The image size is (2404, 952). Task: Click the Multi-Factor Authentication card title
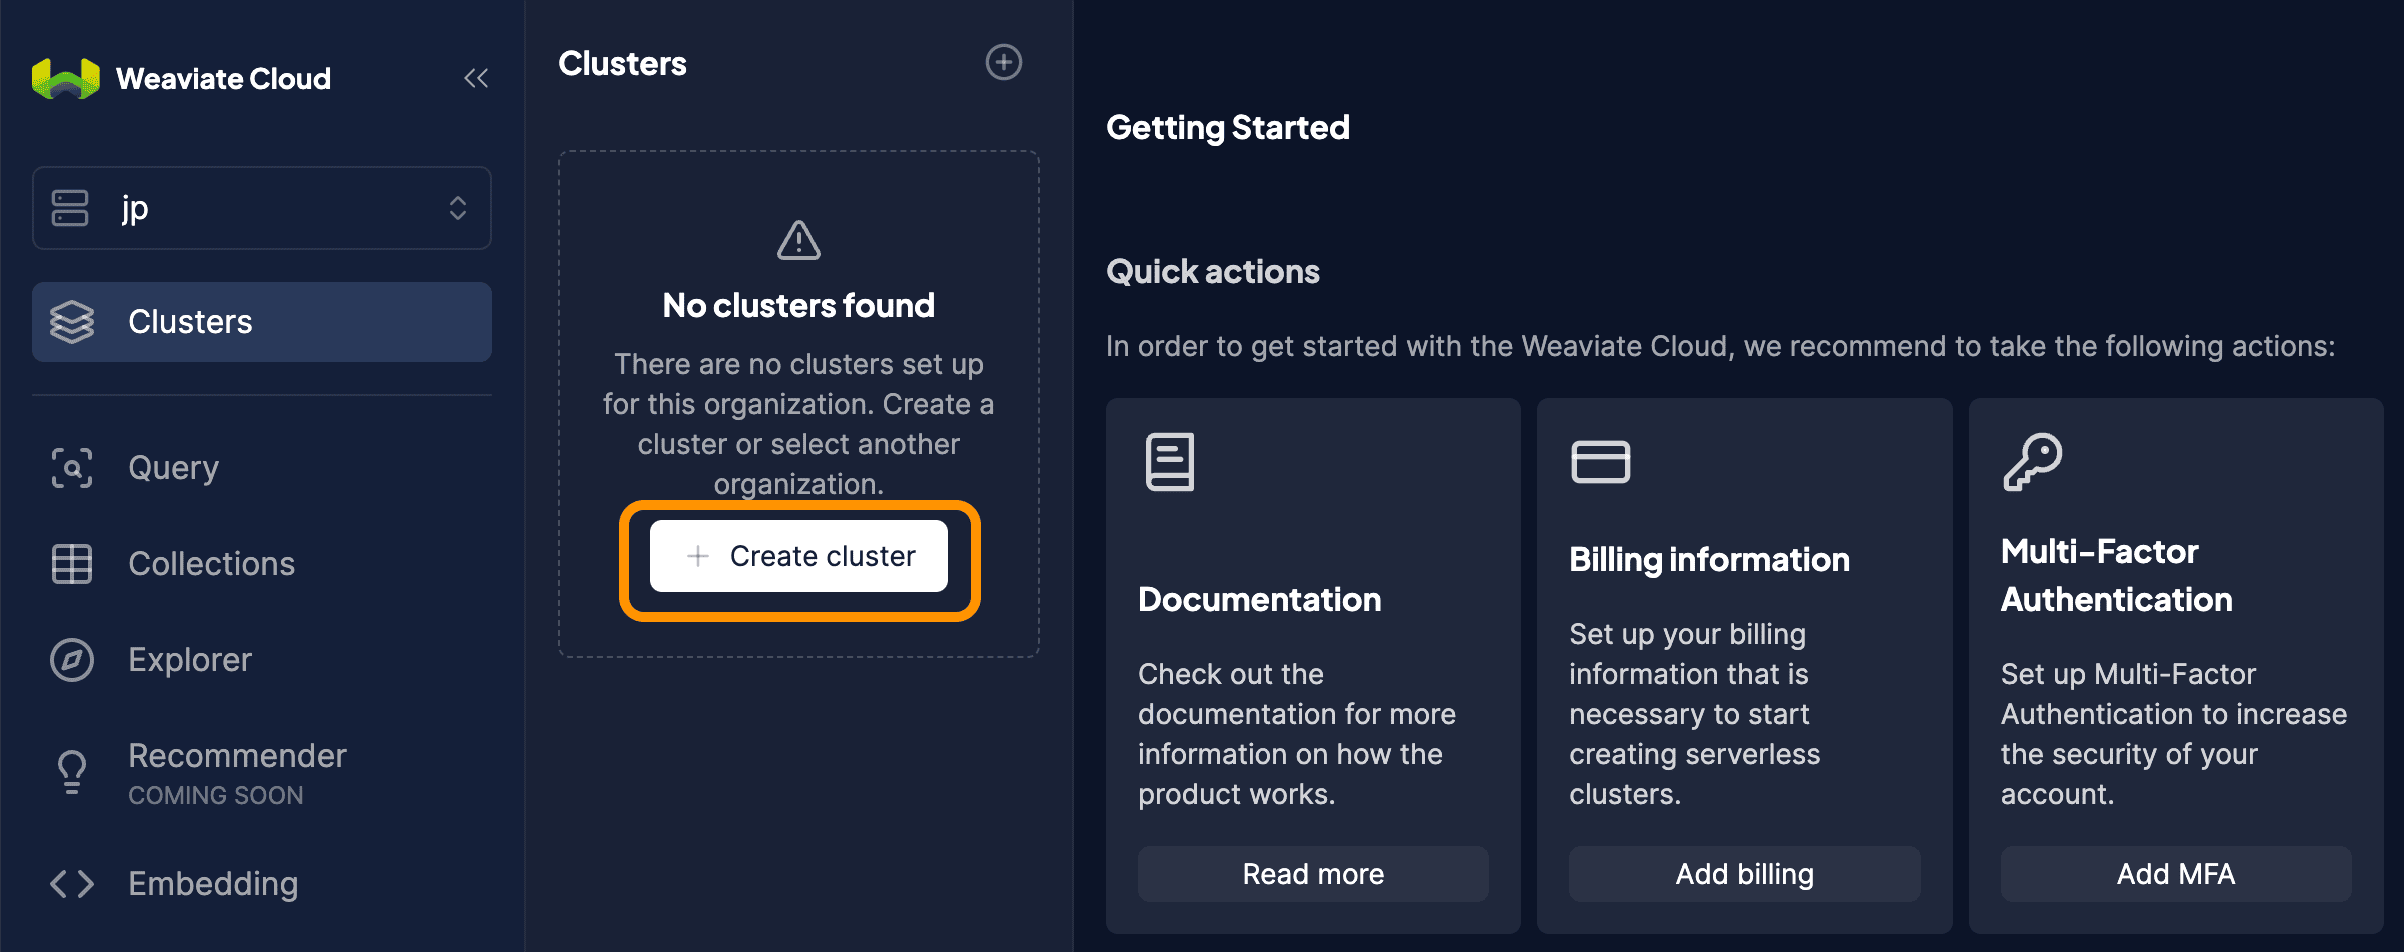coord(2117,576)
